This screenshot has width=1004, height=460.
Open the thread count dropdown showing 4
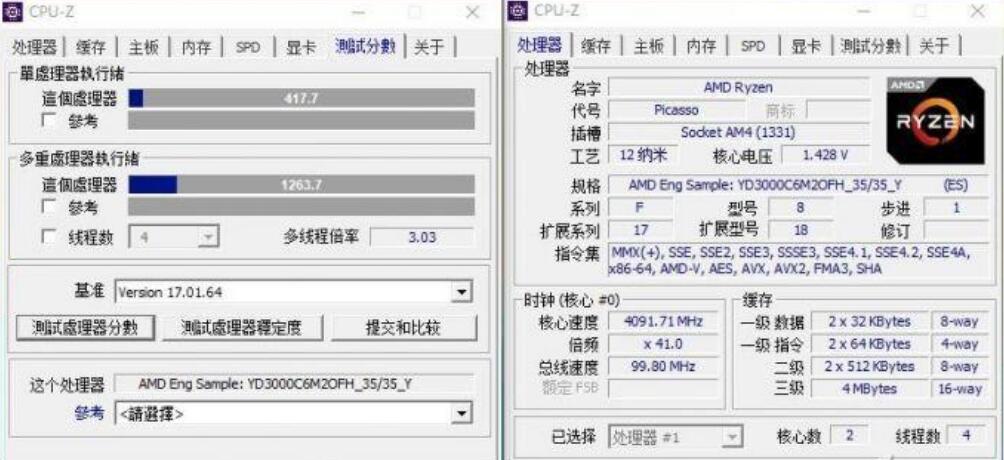174,237
